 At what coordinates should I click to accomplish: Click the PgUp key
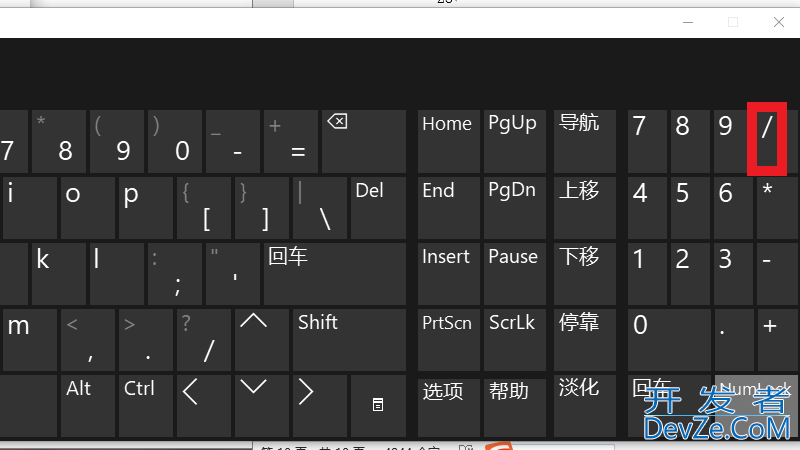coord(515,141)
